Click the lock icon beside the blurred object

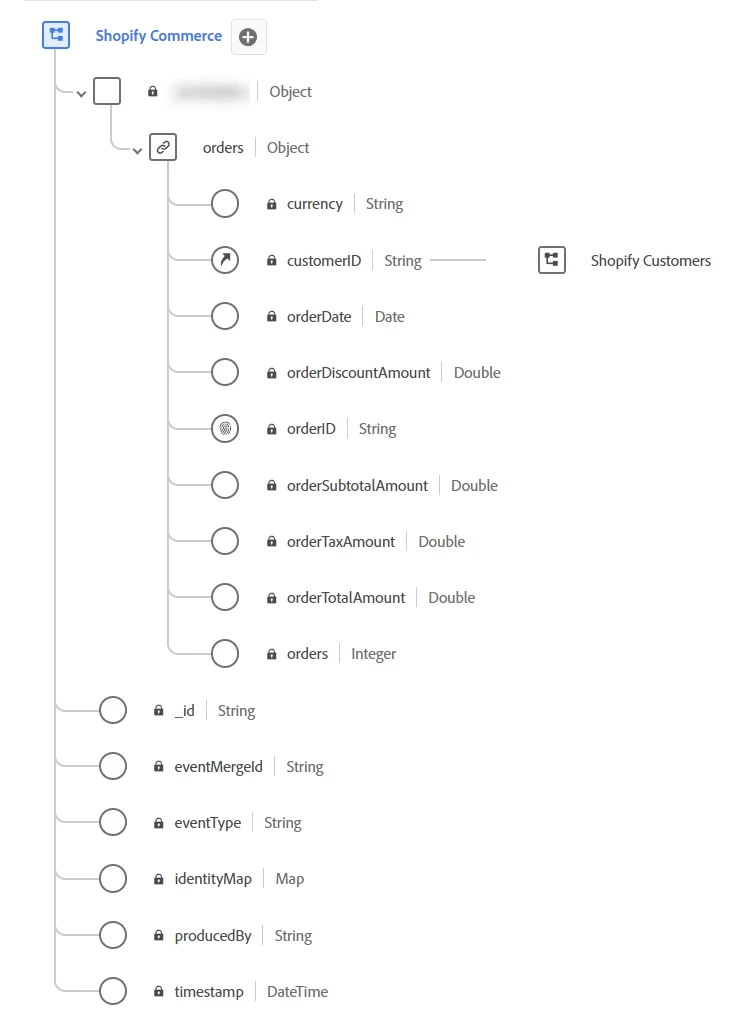[153, 91]
